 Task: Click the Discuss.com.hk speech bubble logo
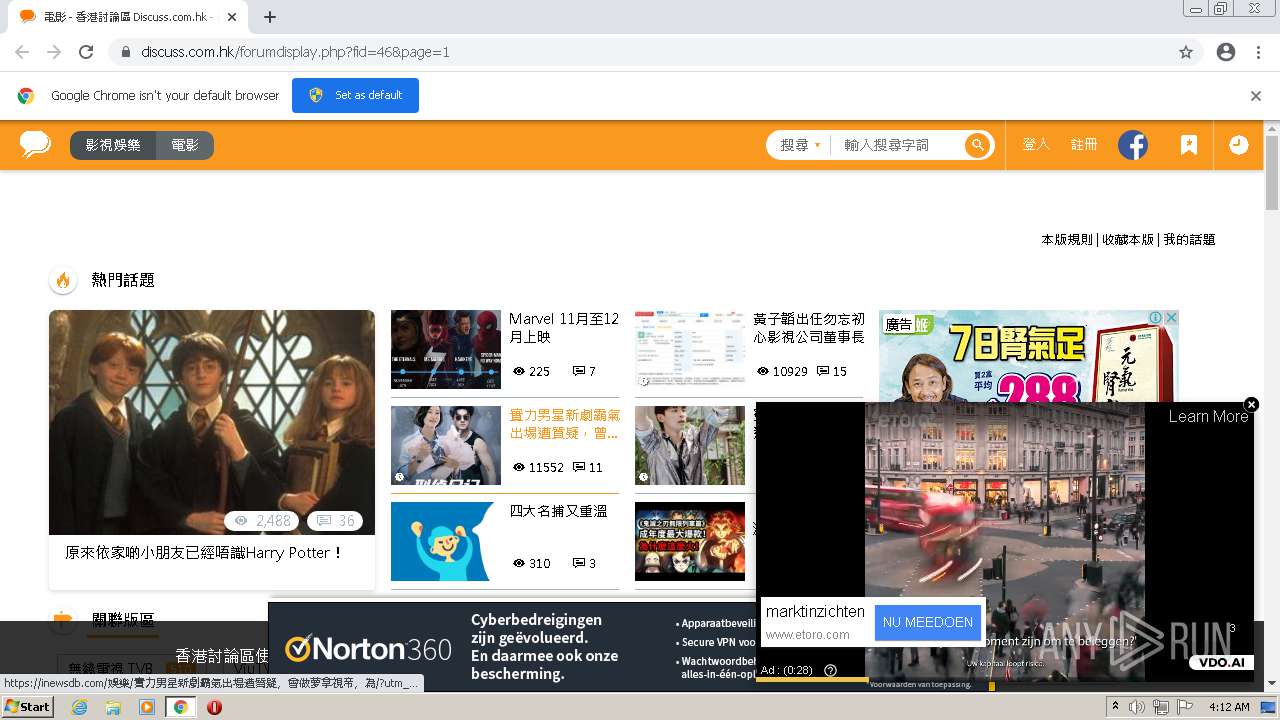click(35, 145)
